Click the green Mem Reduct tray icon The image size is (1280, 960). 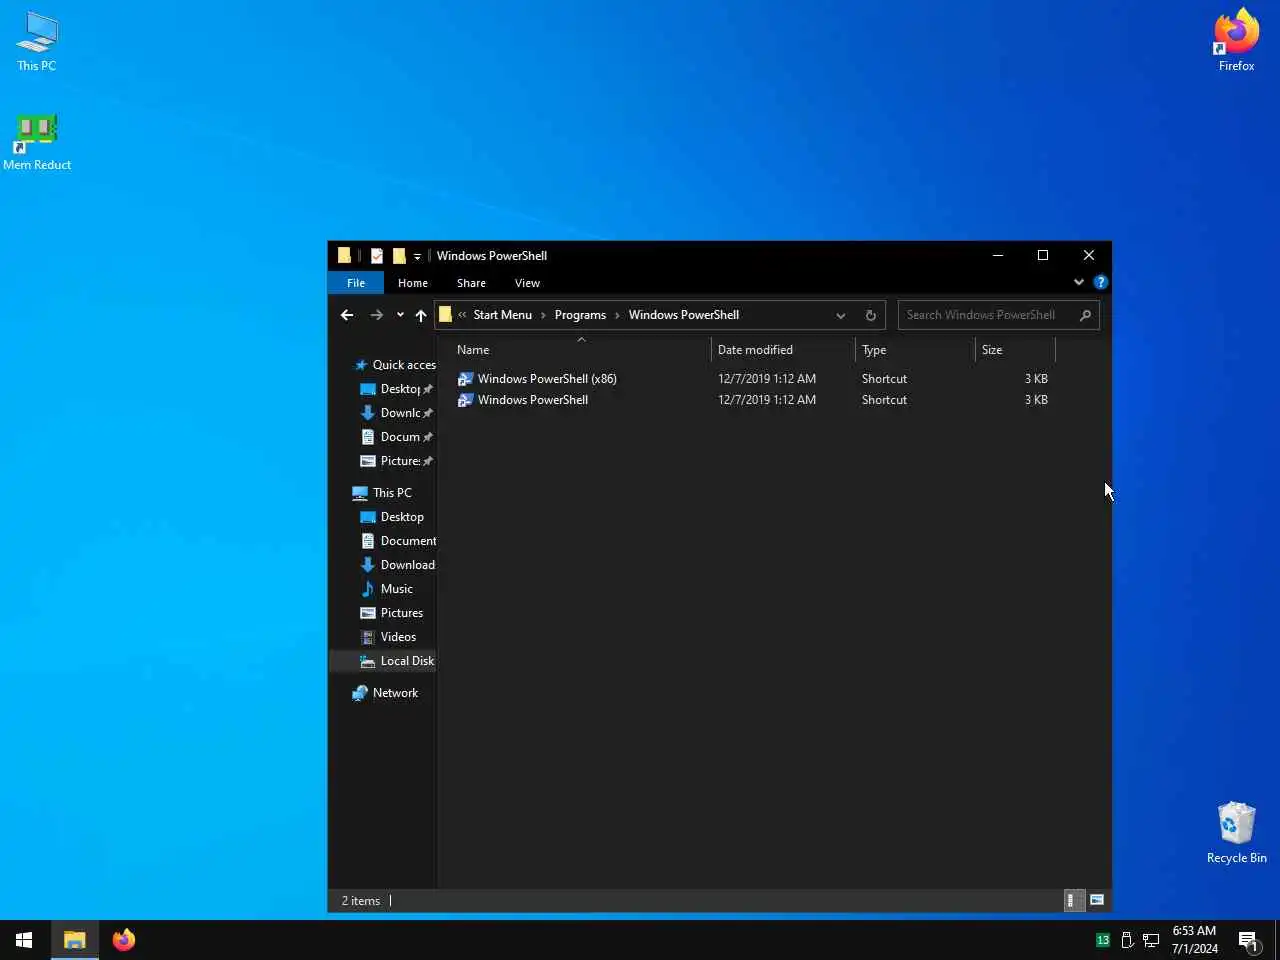click(1103, 940)
